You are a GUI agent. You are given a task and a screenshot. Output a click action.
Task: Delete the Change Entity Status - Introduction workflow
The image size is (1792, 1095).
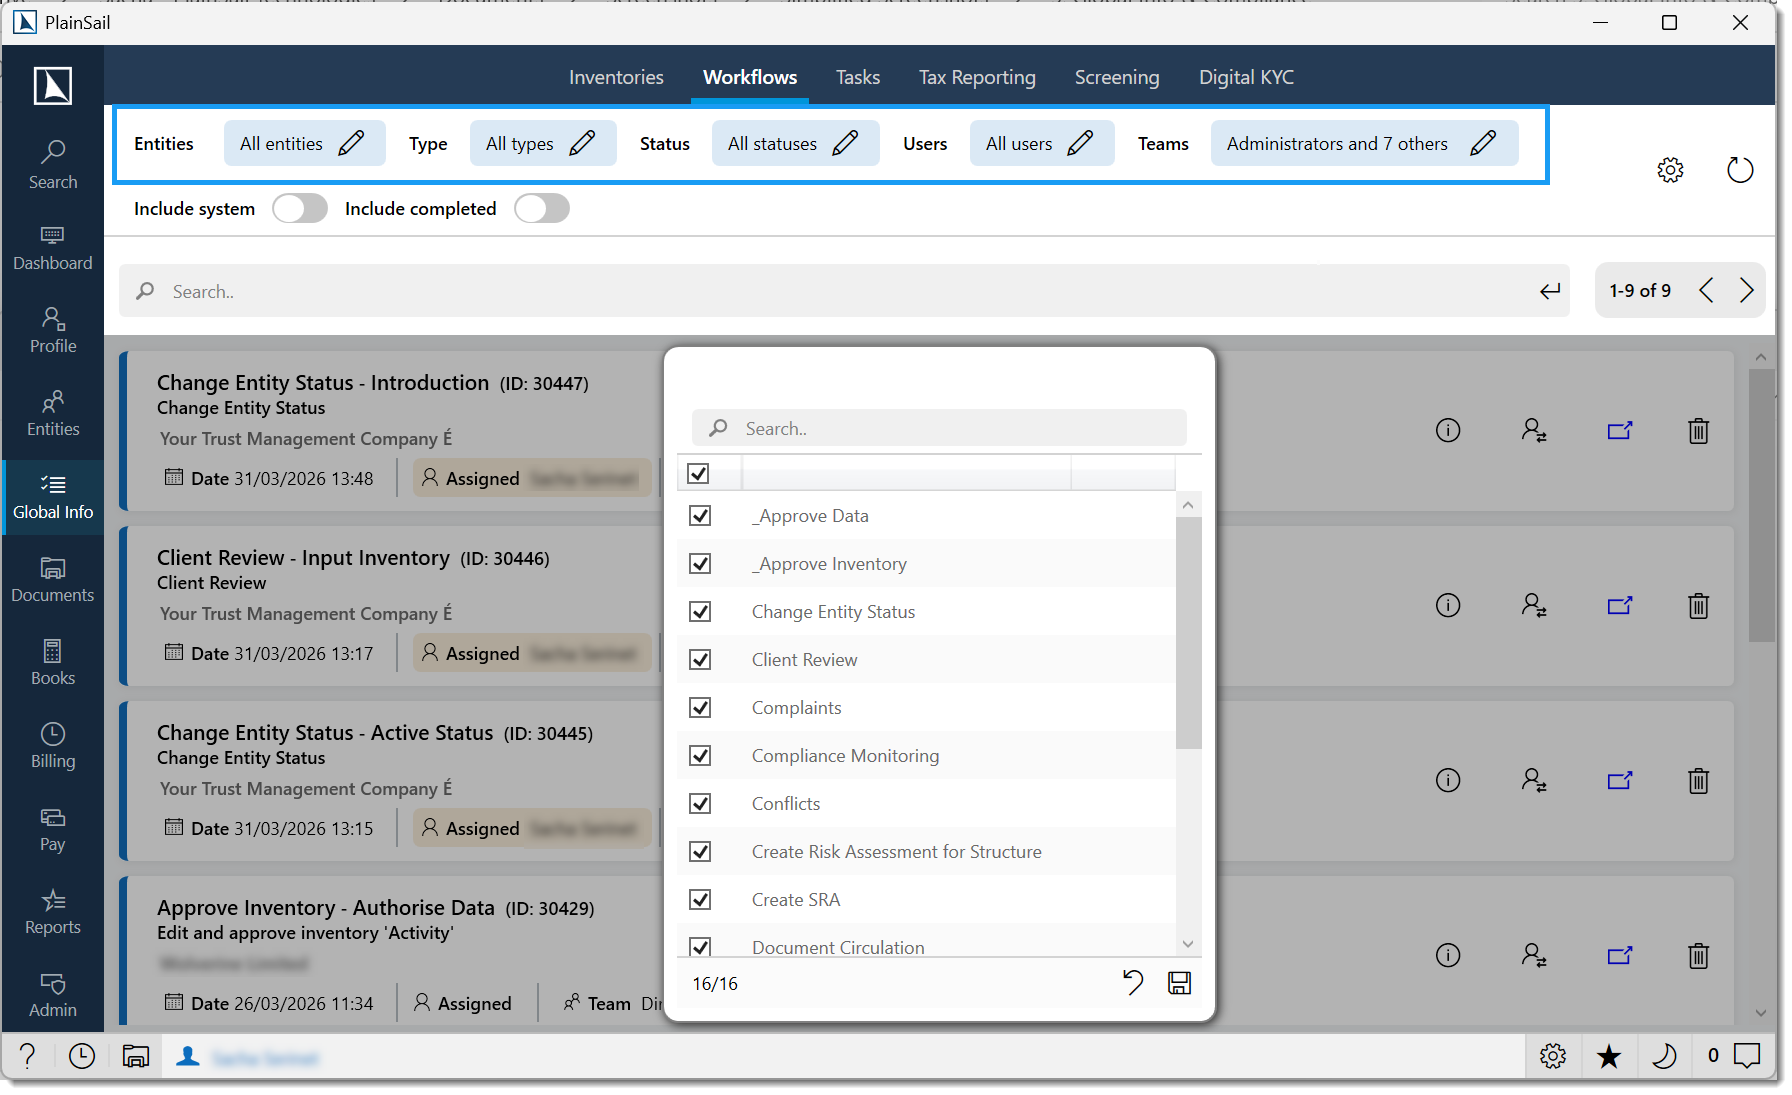click(x=1698, y=431)
